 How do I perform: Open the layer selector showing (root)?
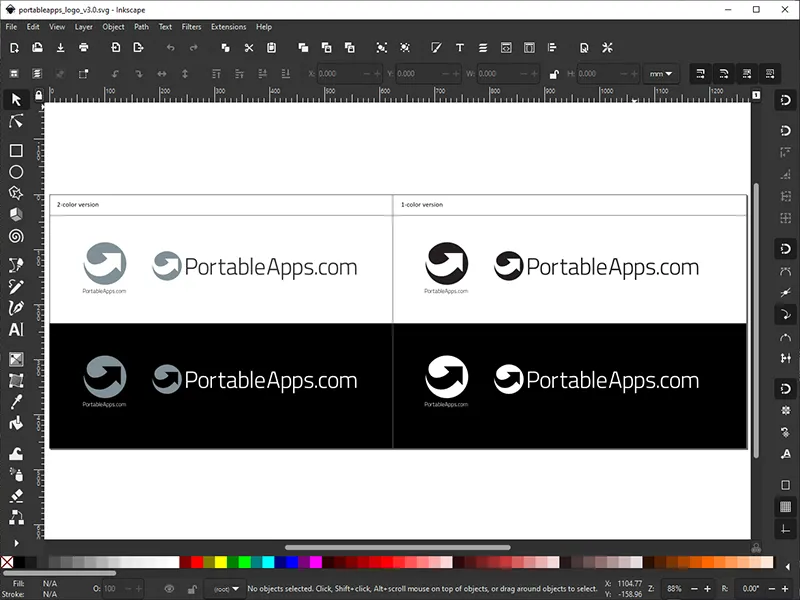224,589
